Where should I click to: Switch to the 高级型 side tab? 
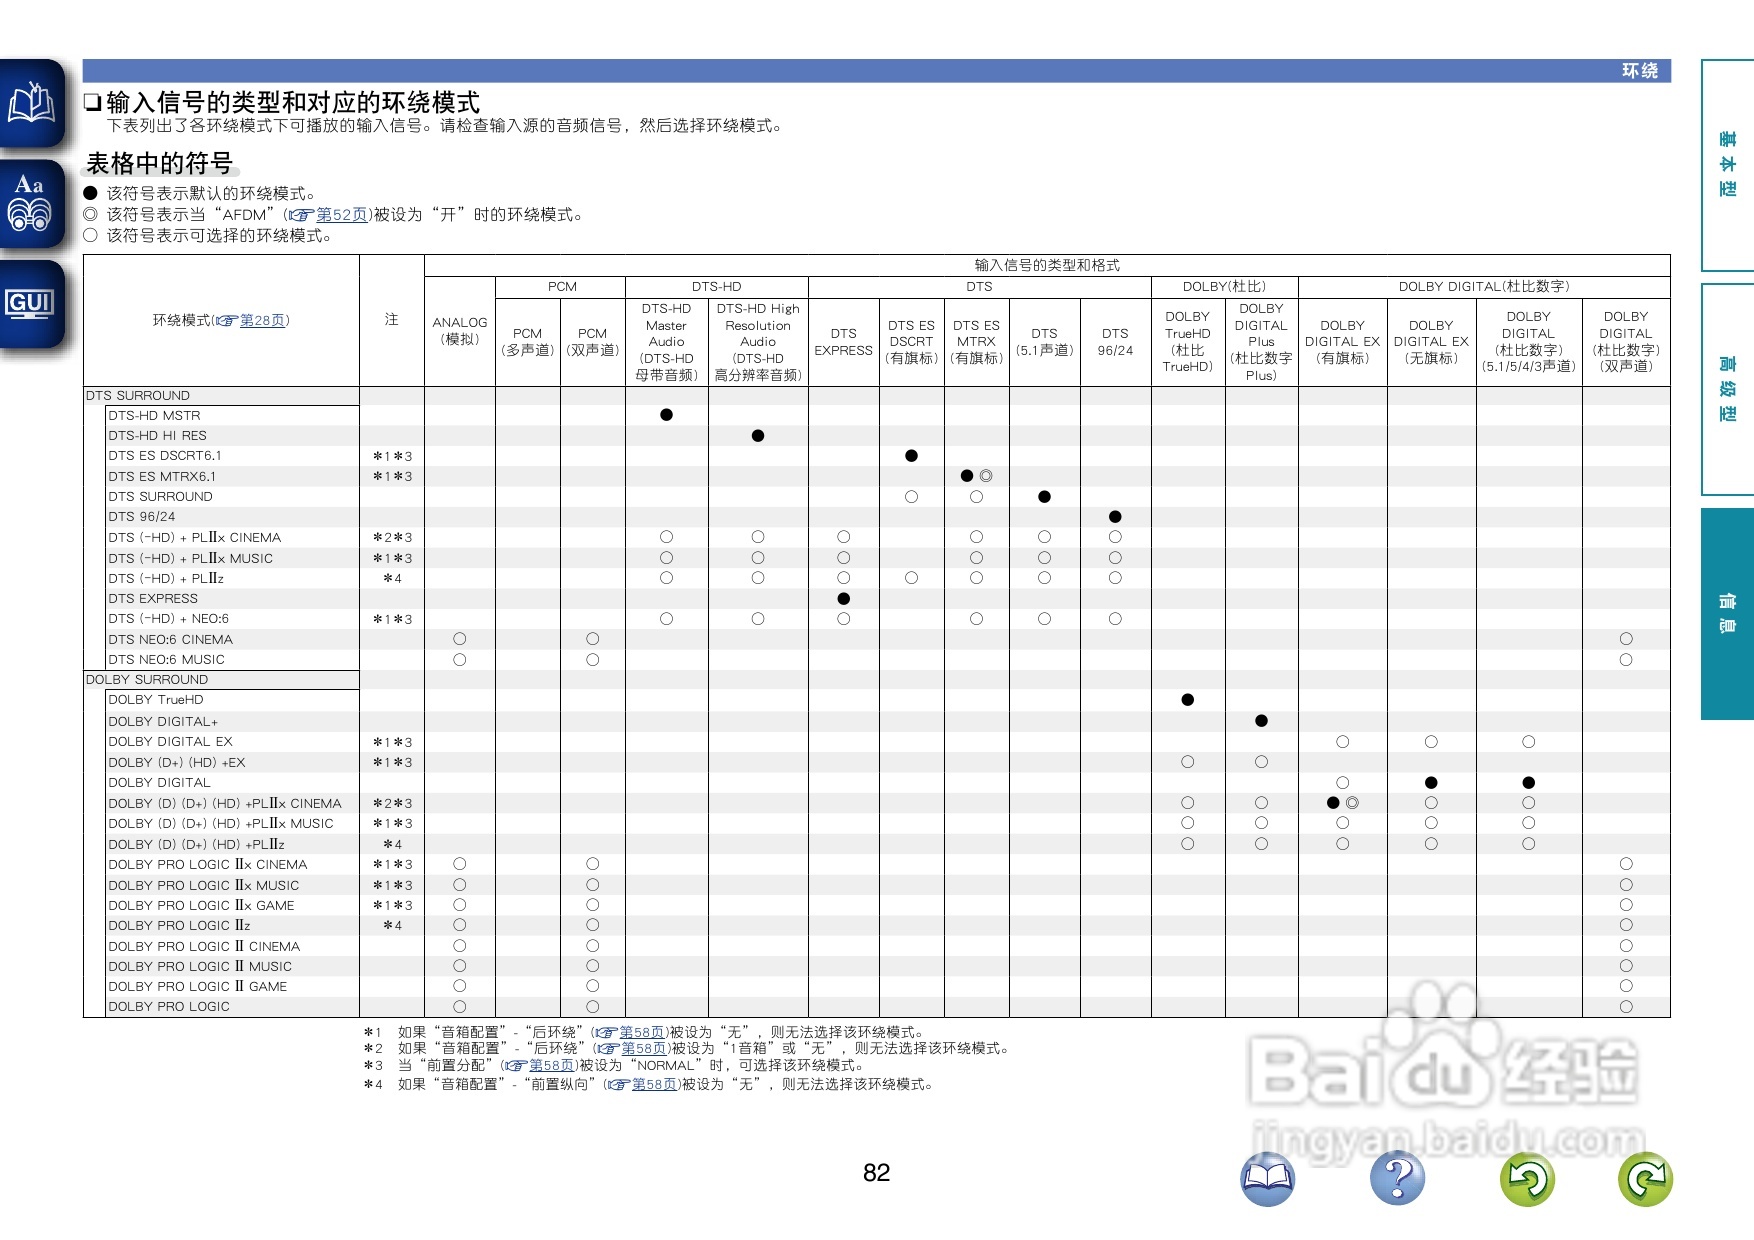[1728, 389]
